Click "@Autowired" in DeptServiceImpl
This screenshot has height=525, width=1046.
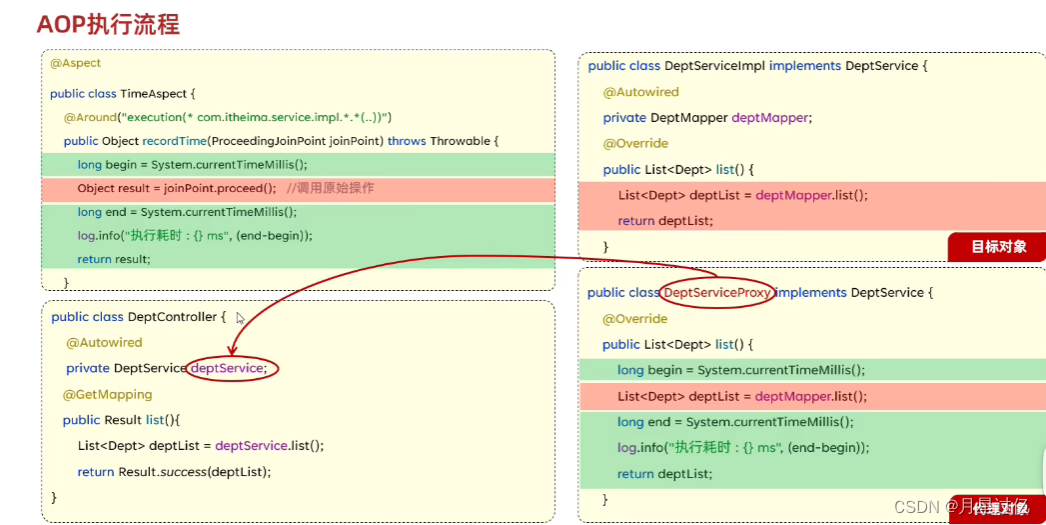[x=641, y=92]
